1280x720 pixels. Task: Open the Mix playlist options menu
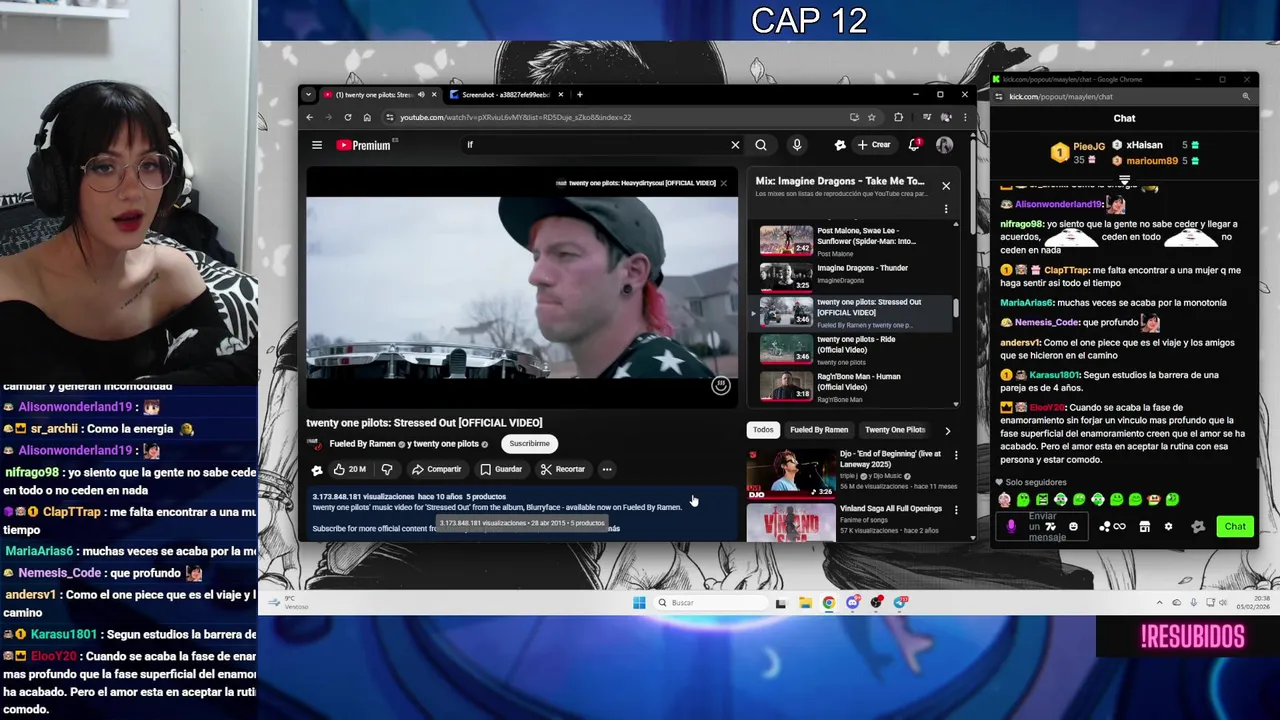(946, 209)
